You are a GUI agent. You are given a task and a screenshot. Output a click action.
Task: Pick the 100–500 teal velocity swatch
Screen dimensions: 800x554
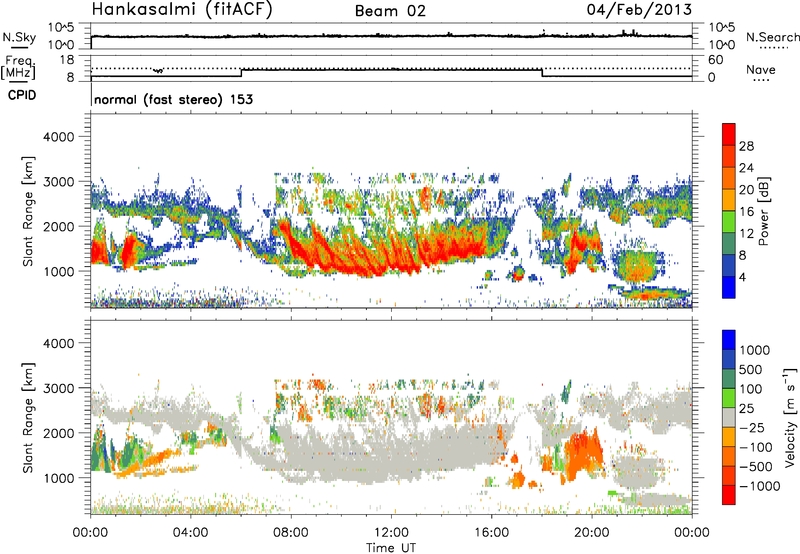coord(729,379)
